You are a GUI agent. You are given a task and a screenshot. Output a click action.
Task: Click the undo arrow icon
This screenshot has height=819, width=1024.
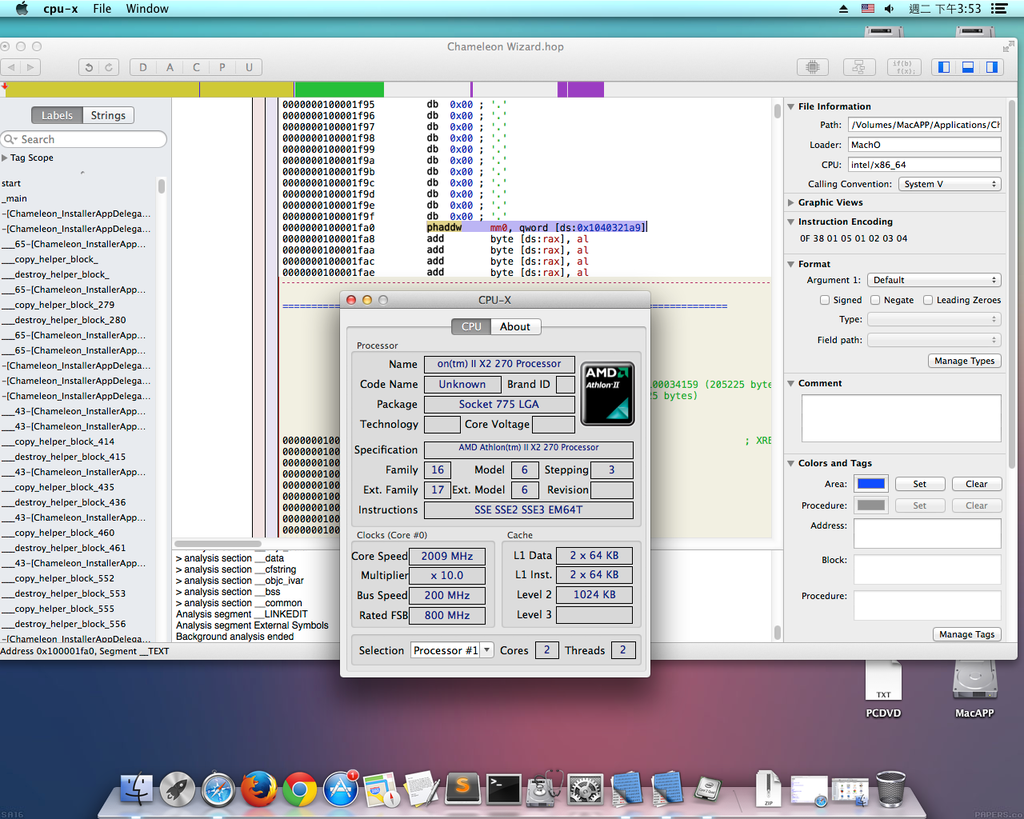tap(89, 67)
